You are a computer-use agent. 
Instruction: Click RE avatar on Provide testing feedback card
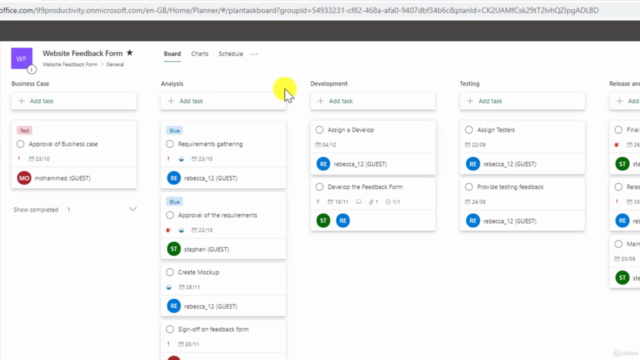coord(473,221)
